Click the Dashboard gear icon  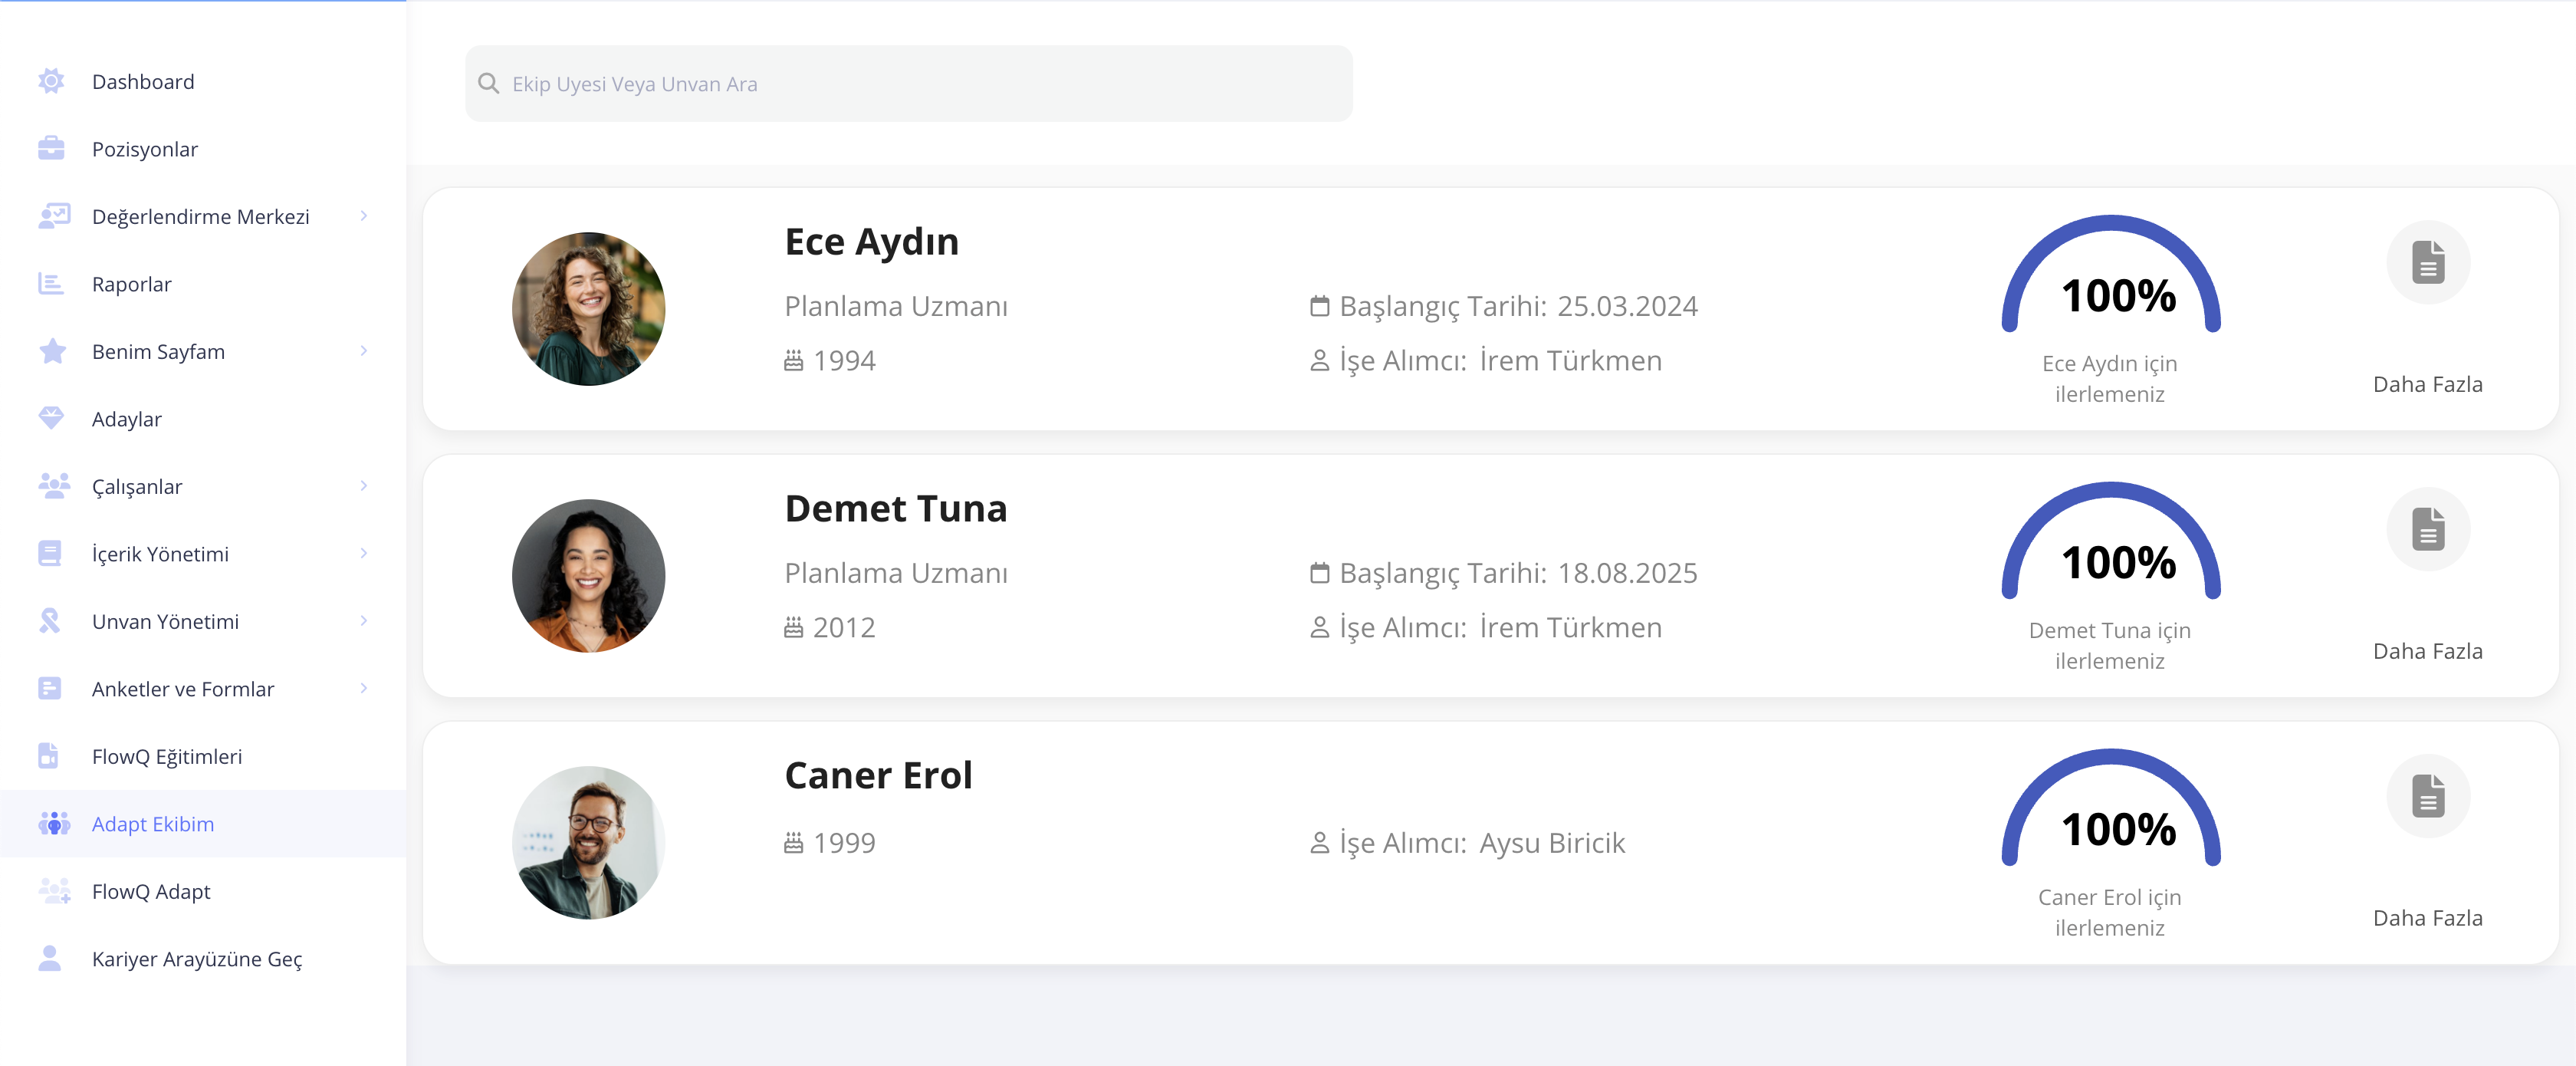pyautogui.click(x=51, y=81)
